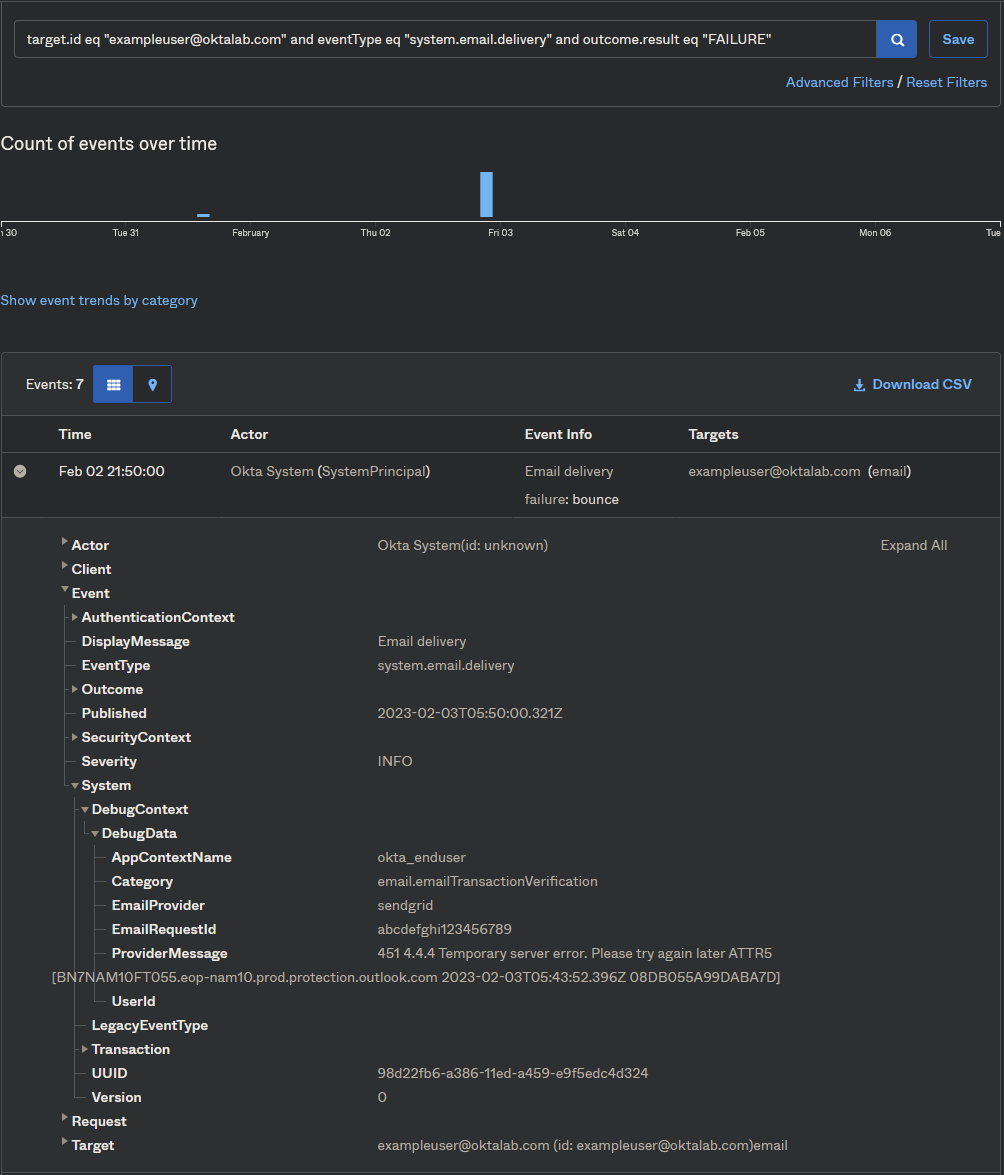Open Advanced Filters

(x=839, y=82)
